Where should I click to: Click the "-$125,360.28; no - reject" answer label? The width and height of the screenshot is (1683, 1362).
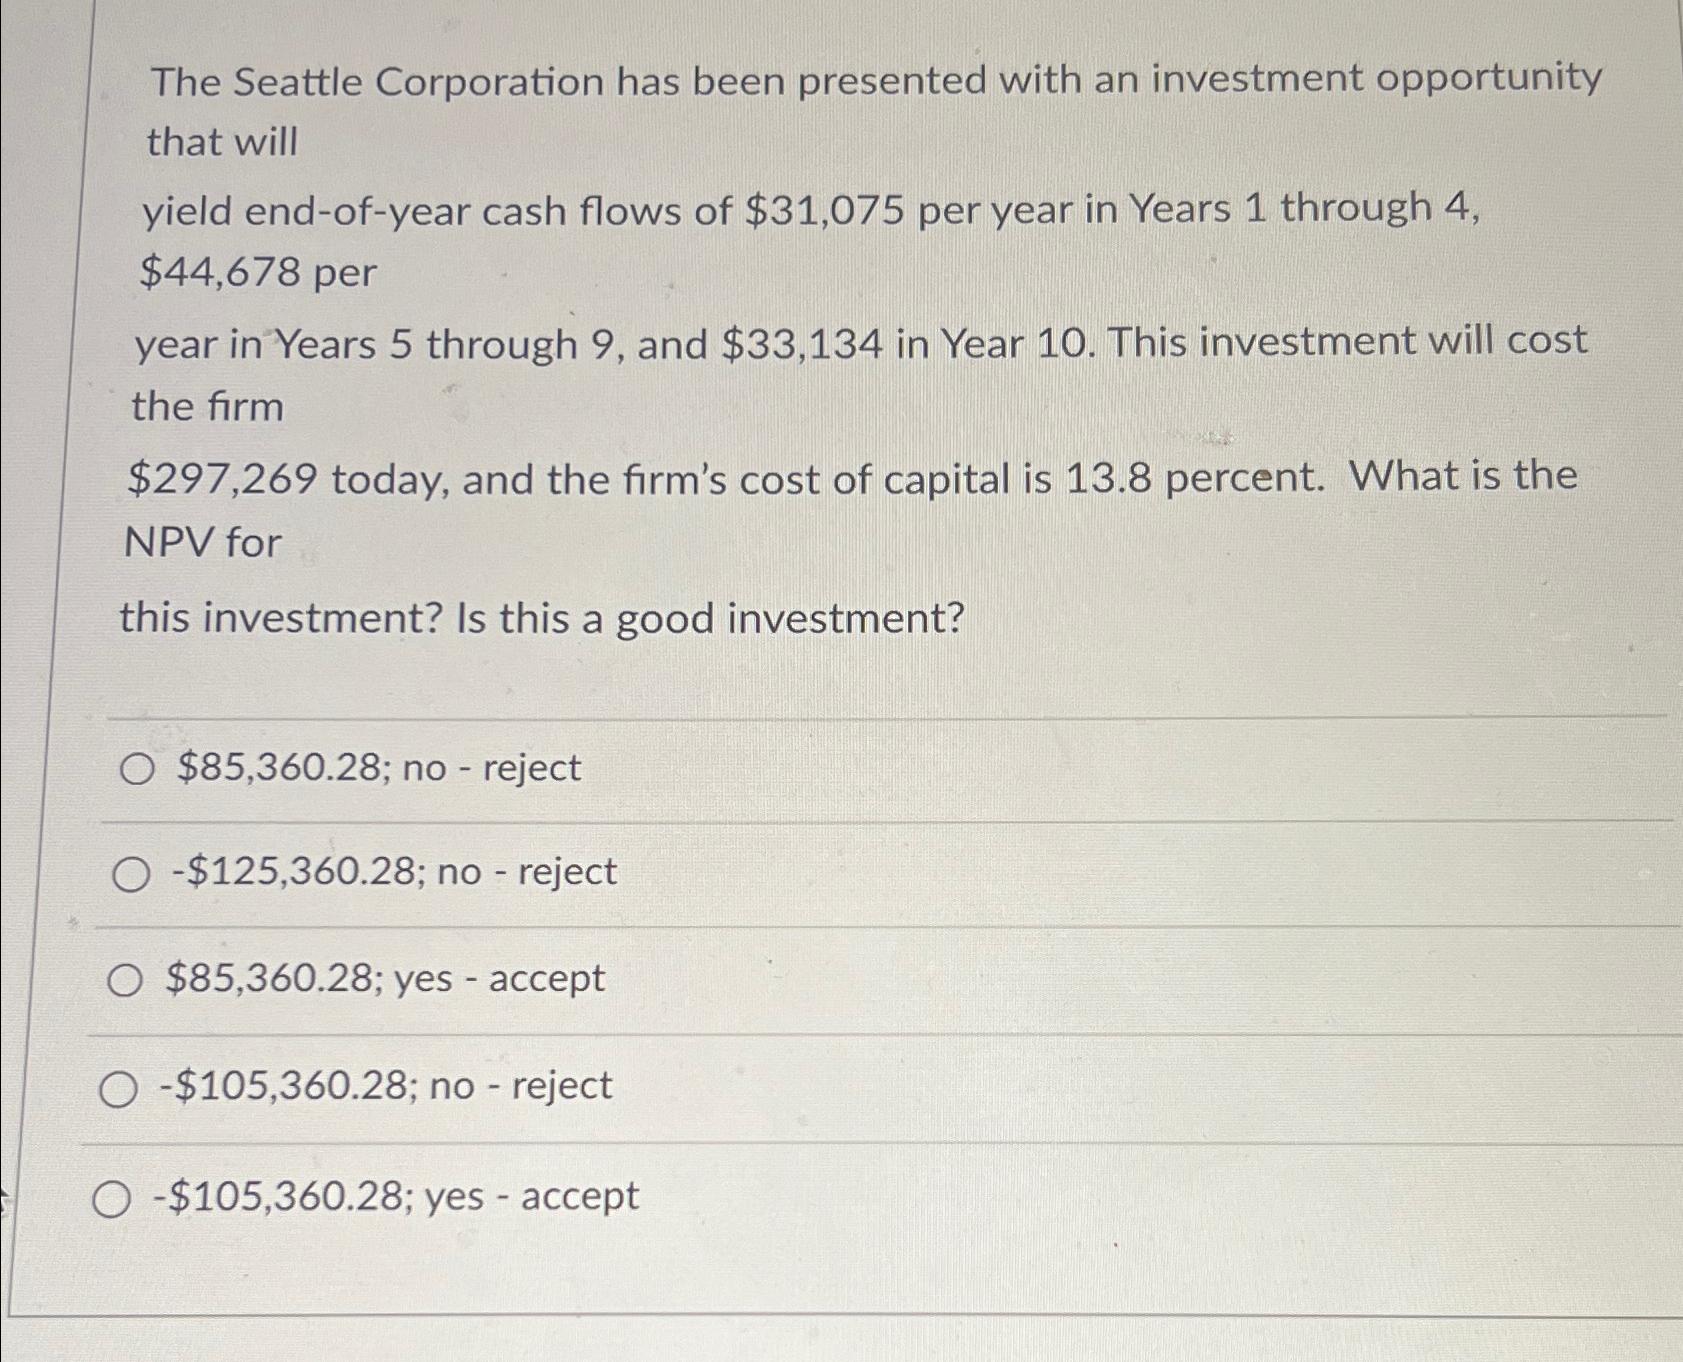(x=394, y=872)
